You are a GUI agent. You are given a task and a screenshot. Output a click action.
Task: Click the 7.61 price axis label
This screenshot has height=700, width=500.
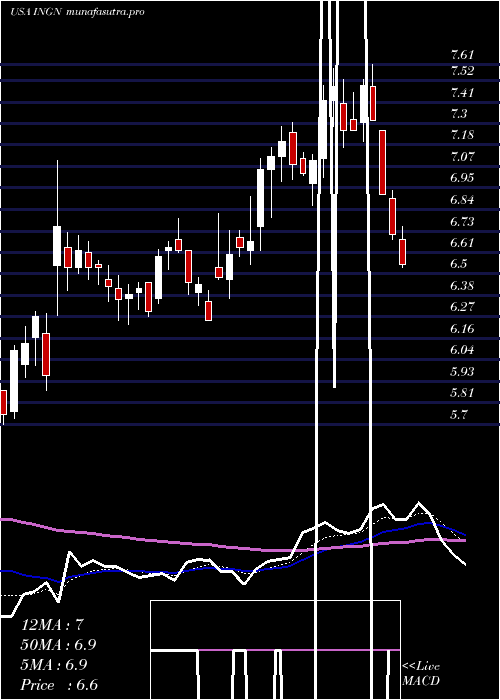click(462, 55)
